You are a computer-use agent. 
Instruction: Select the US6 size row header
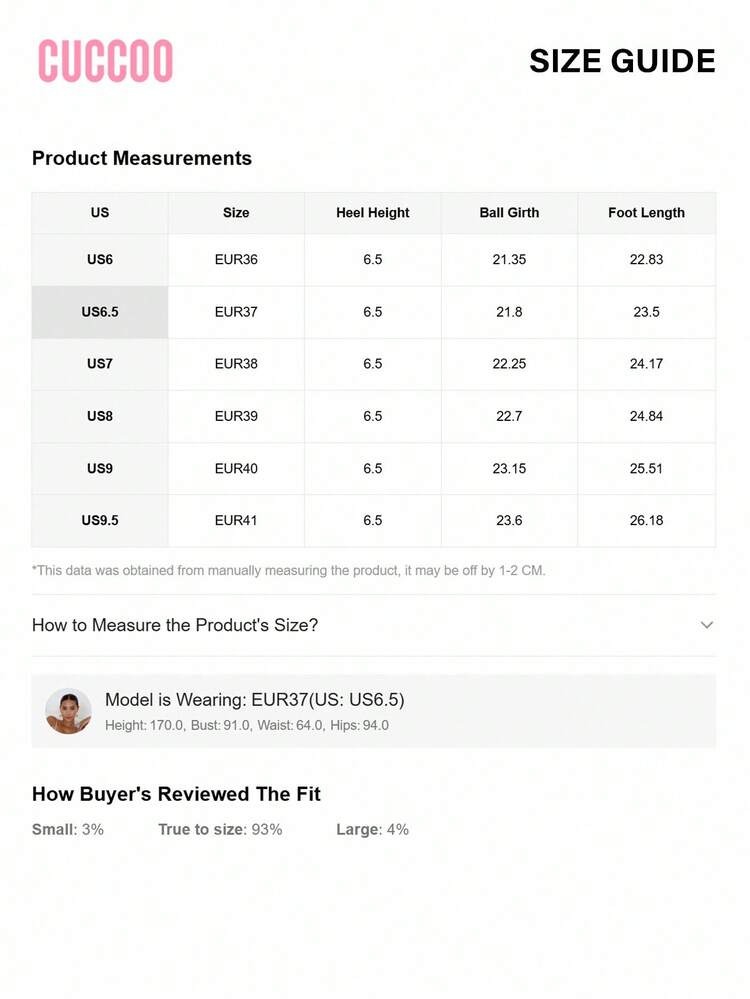[100, 260]
